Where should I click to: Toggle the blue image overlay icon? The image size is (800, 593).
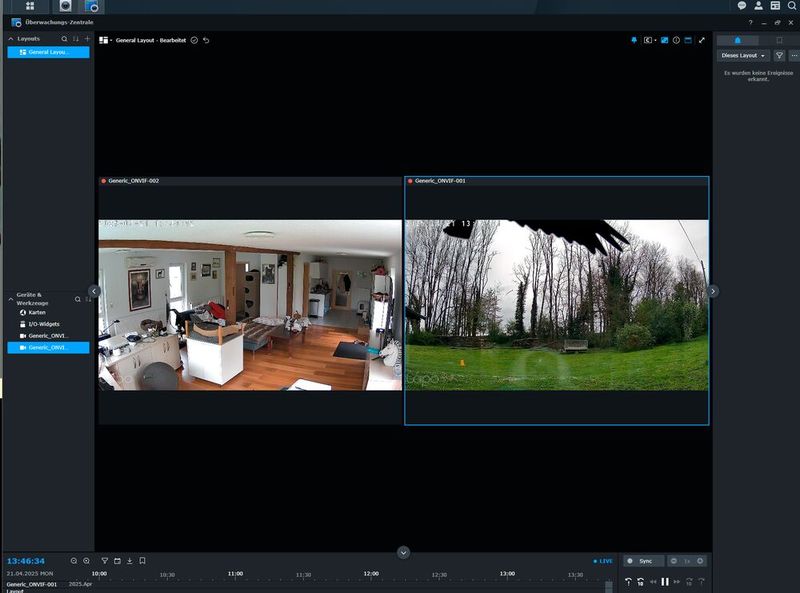pos(664,40)
